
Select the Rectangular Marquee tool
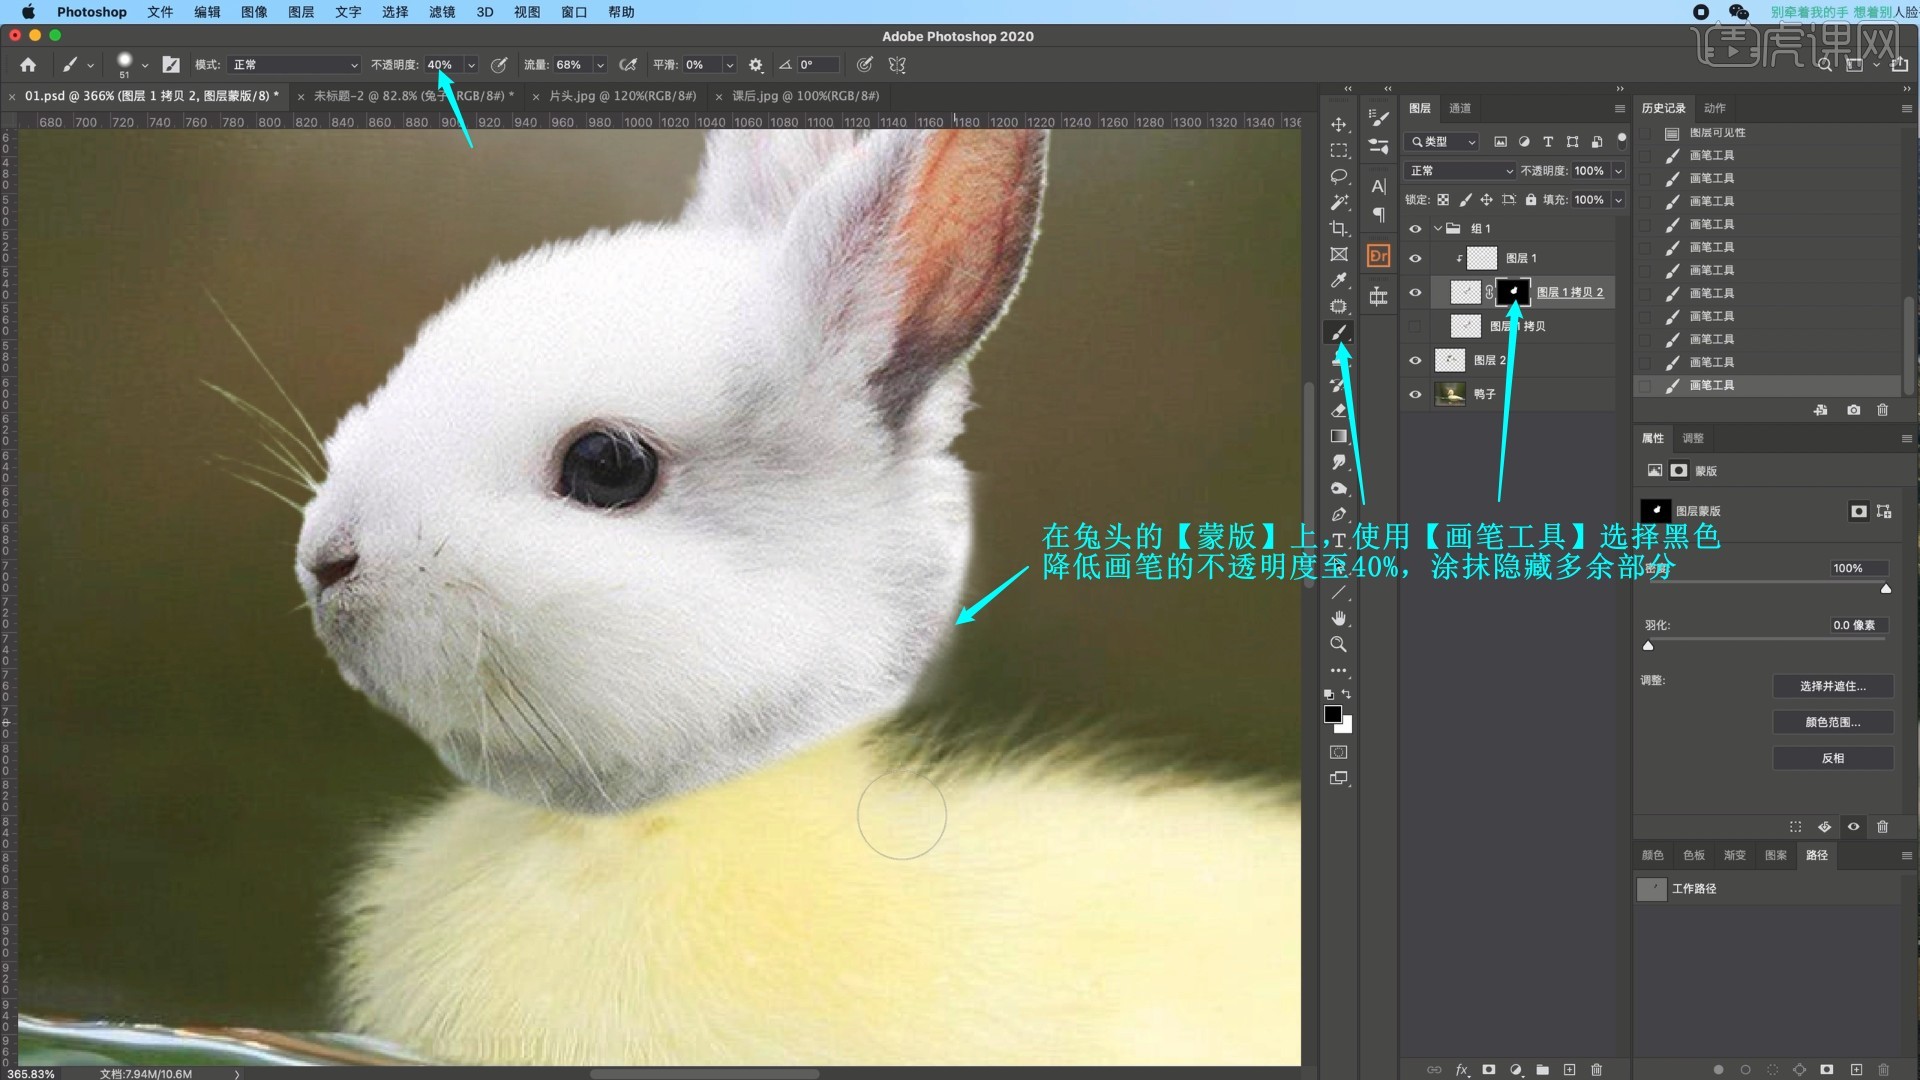pyautogui.click(x=1338, y=150)
